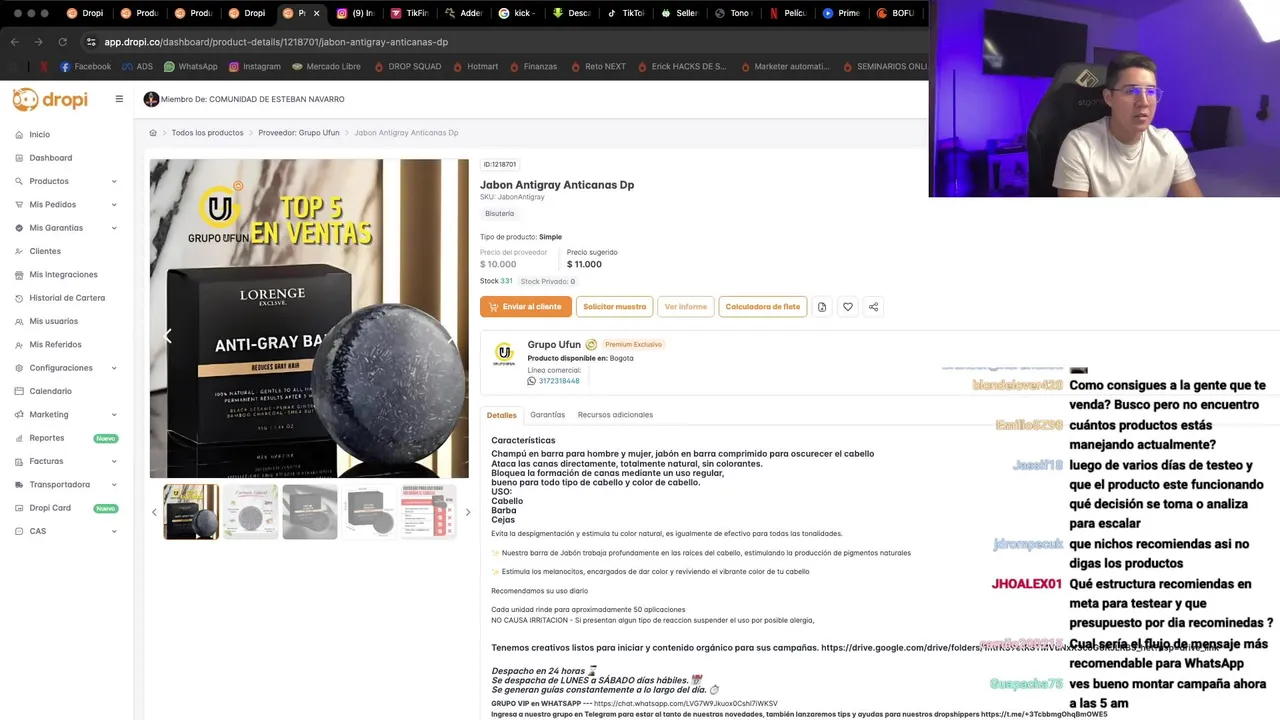1280x720 pixels.
Task: Open the Facebook bookmark
Action: pyautogui.click(x=85, y=67)
